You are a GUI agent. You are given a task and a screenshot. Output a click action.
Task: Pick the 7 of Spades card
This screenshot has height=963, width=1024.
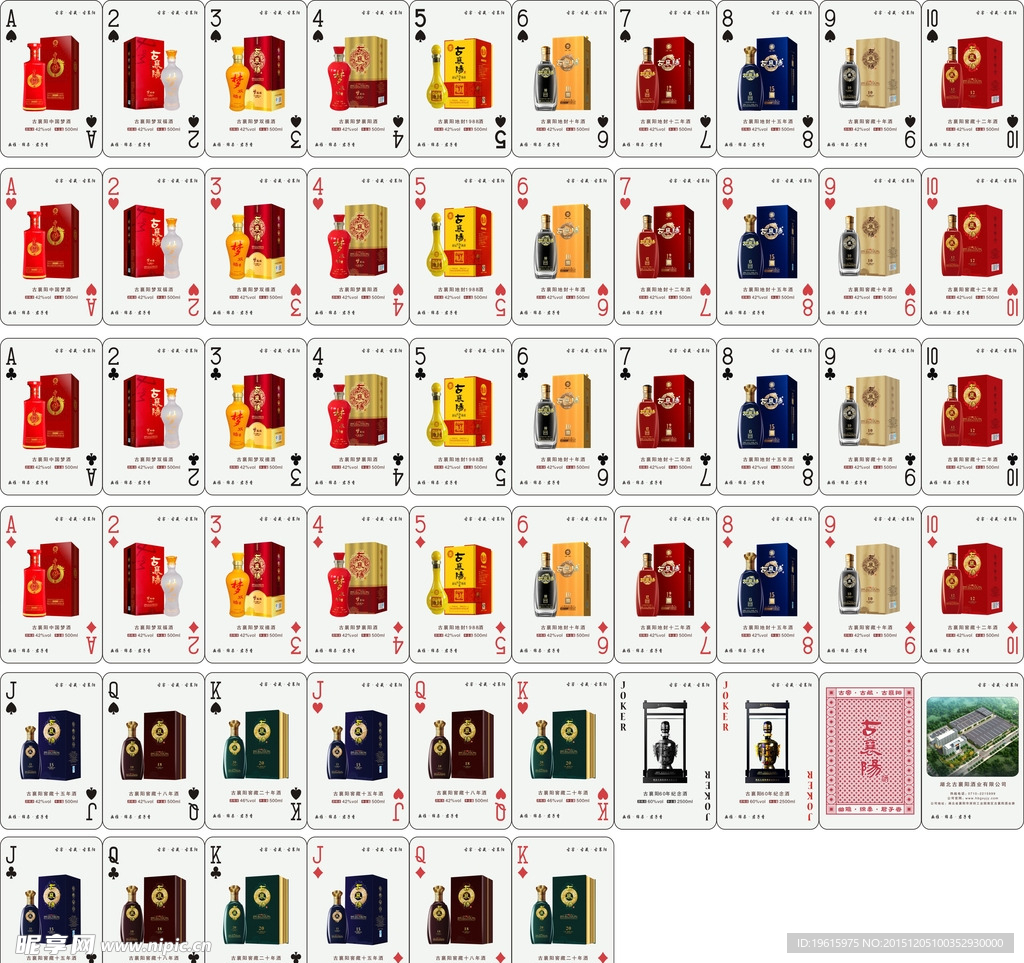point(665,79)
